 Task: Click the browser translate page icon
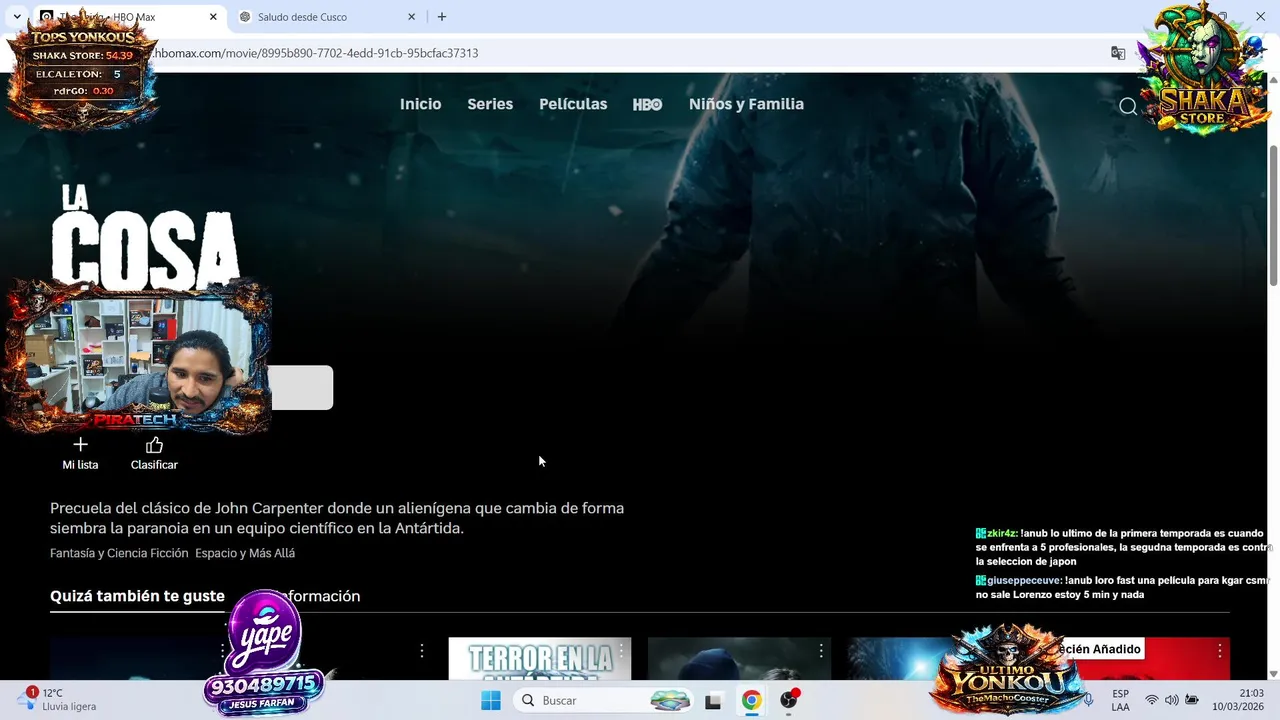click(1118, 53)
